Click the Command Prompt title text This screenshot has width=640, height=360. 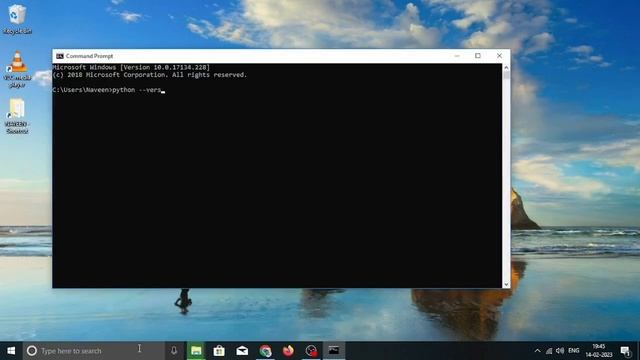pos(89,56)
